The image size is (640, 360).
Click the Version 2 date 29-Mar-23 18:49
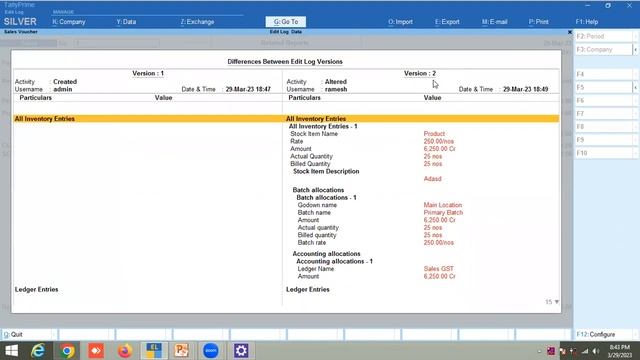(525, 89)
